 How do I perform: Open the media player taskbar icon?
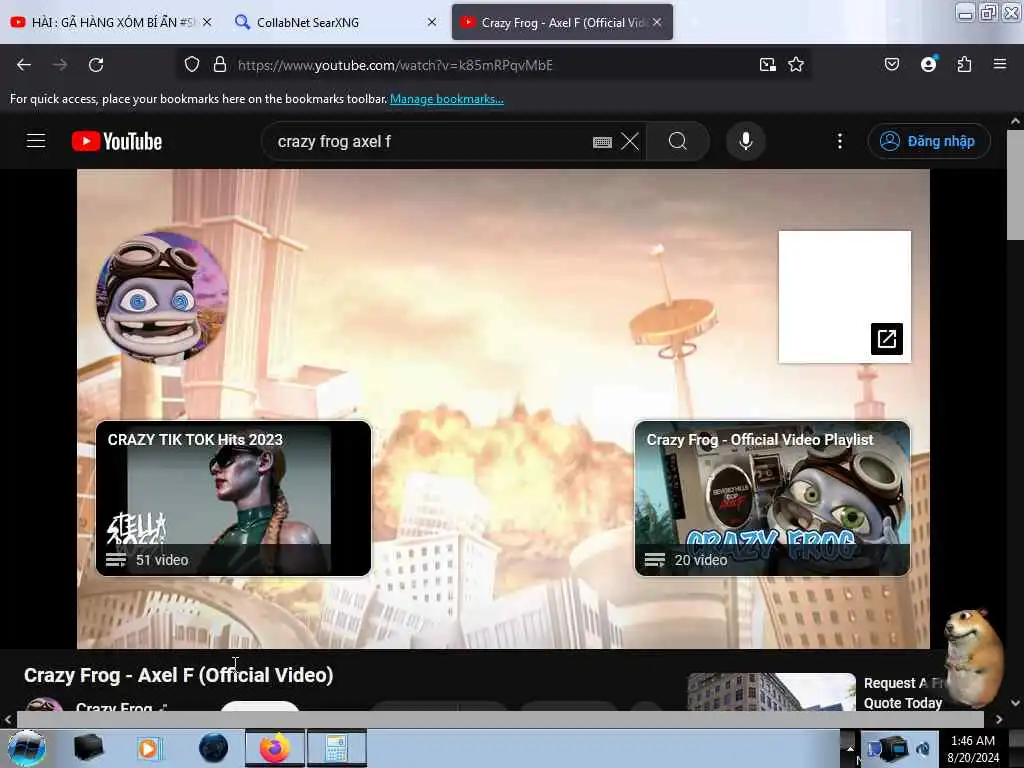point(148,748)
